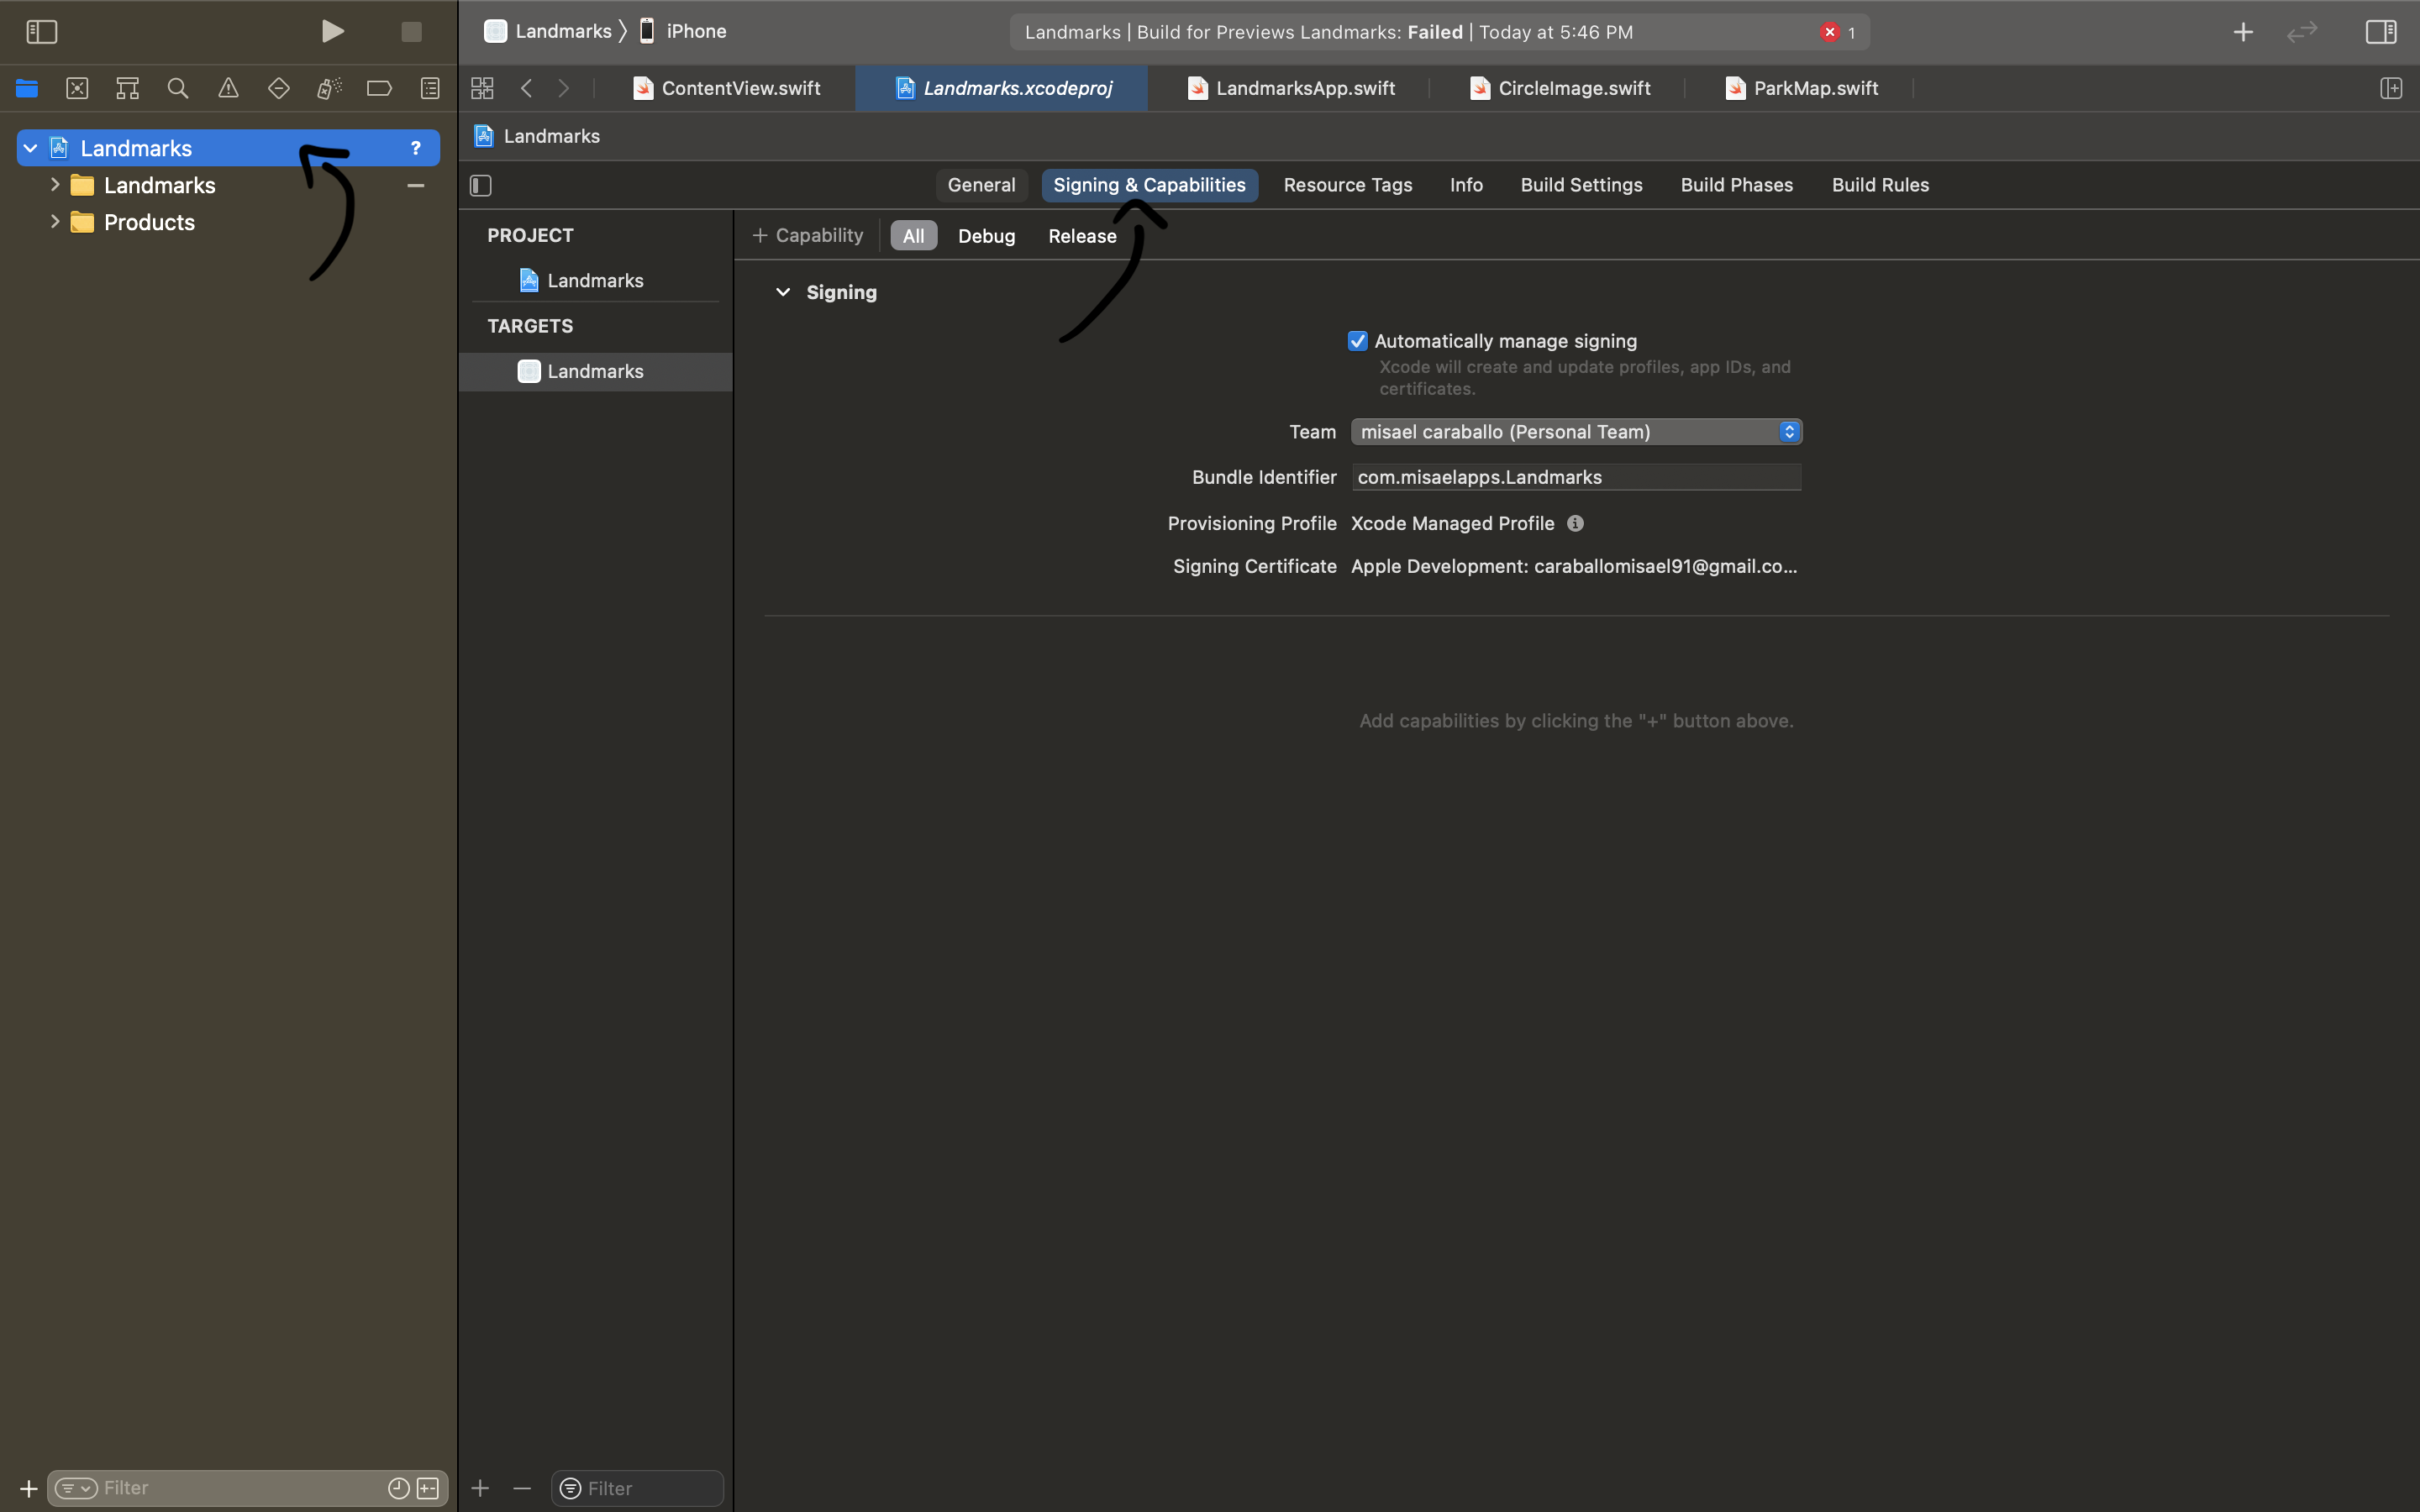Screen dimensions: 2420x1512
Task: Show All configurations
Action: (x=913, y=236)
